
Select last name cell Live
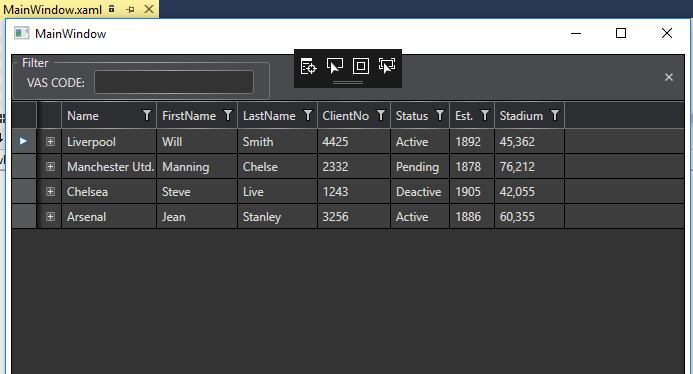[278, 191]
